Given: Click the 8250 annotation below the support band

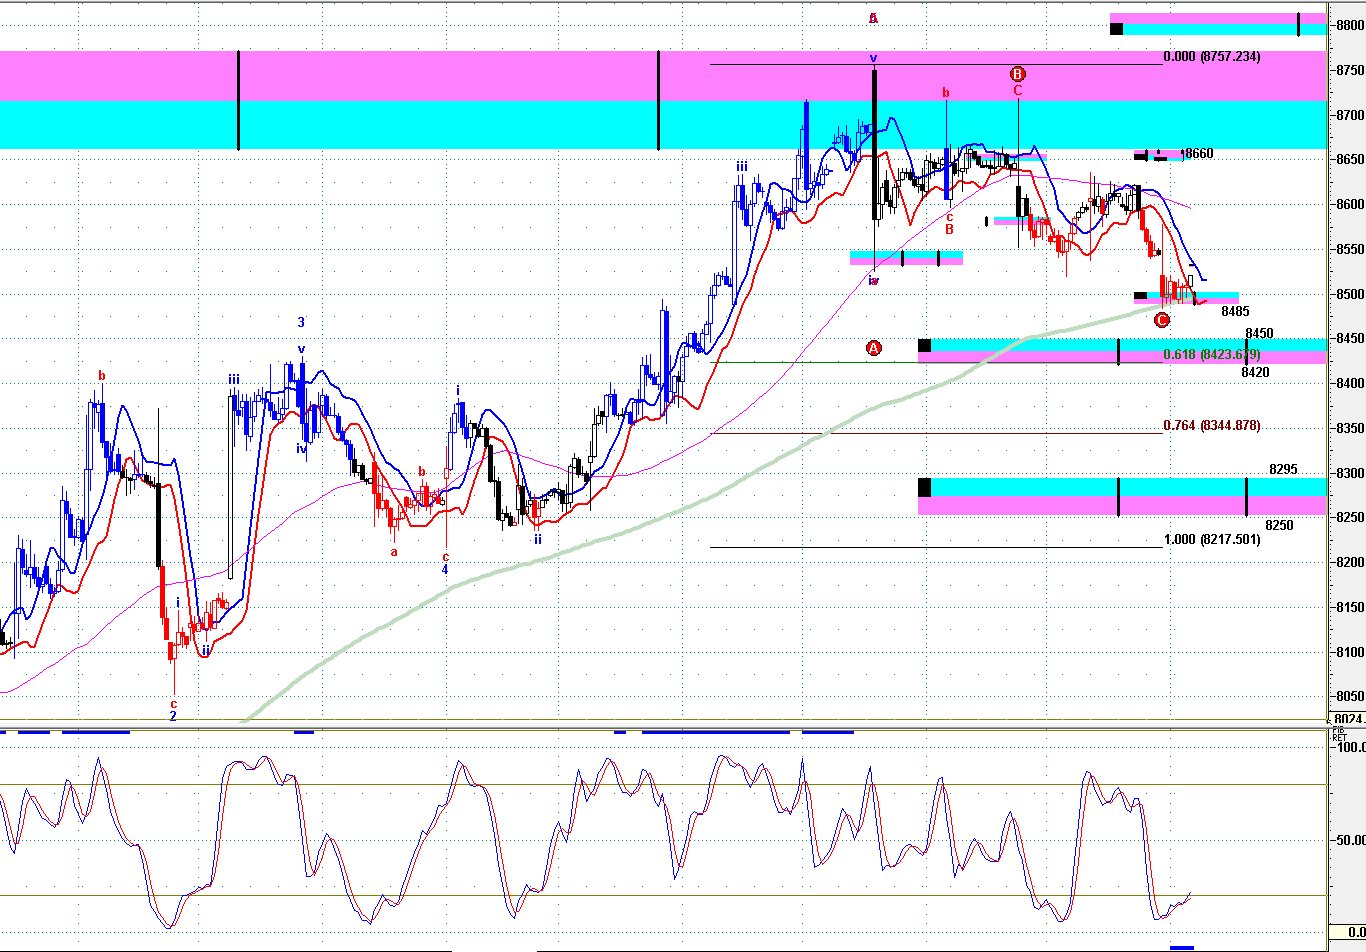Looking at the screenshot, I should point(1279,525).
